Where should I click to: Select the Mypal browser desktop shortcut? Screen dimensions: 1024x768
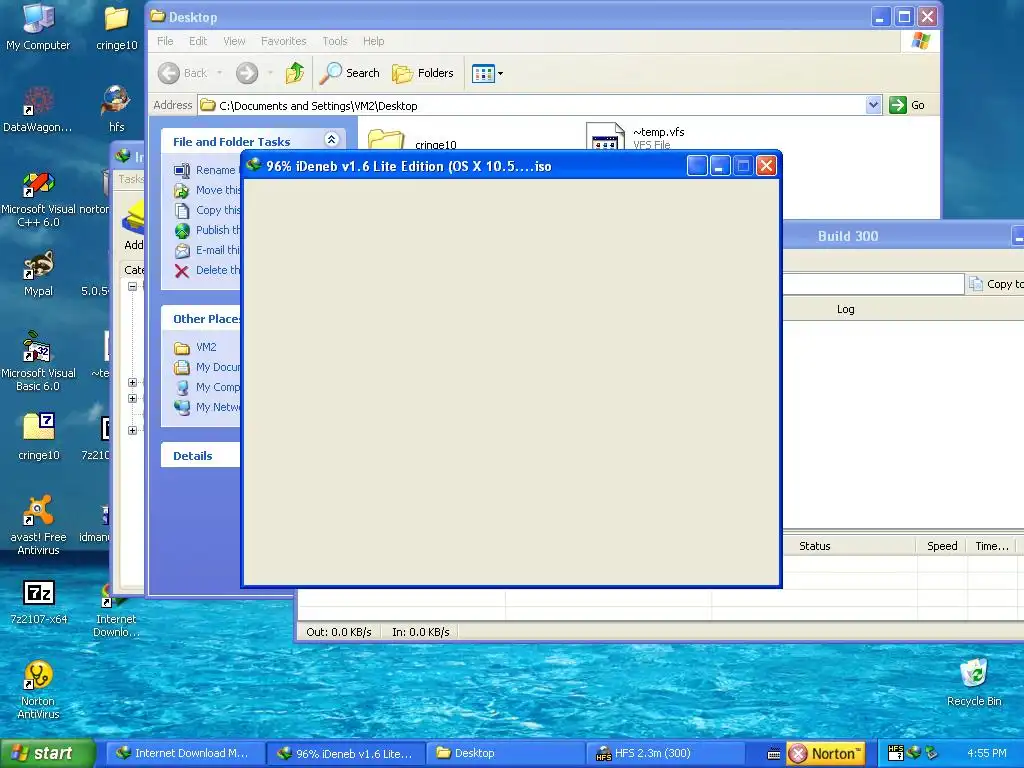pos(38,274)
